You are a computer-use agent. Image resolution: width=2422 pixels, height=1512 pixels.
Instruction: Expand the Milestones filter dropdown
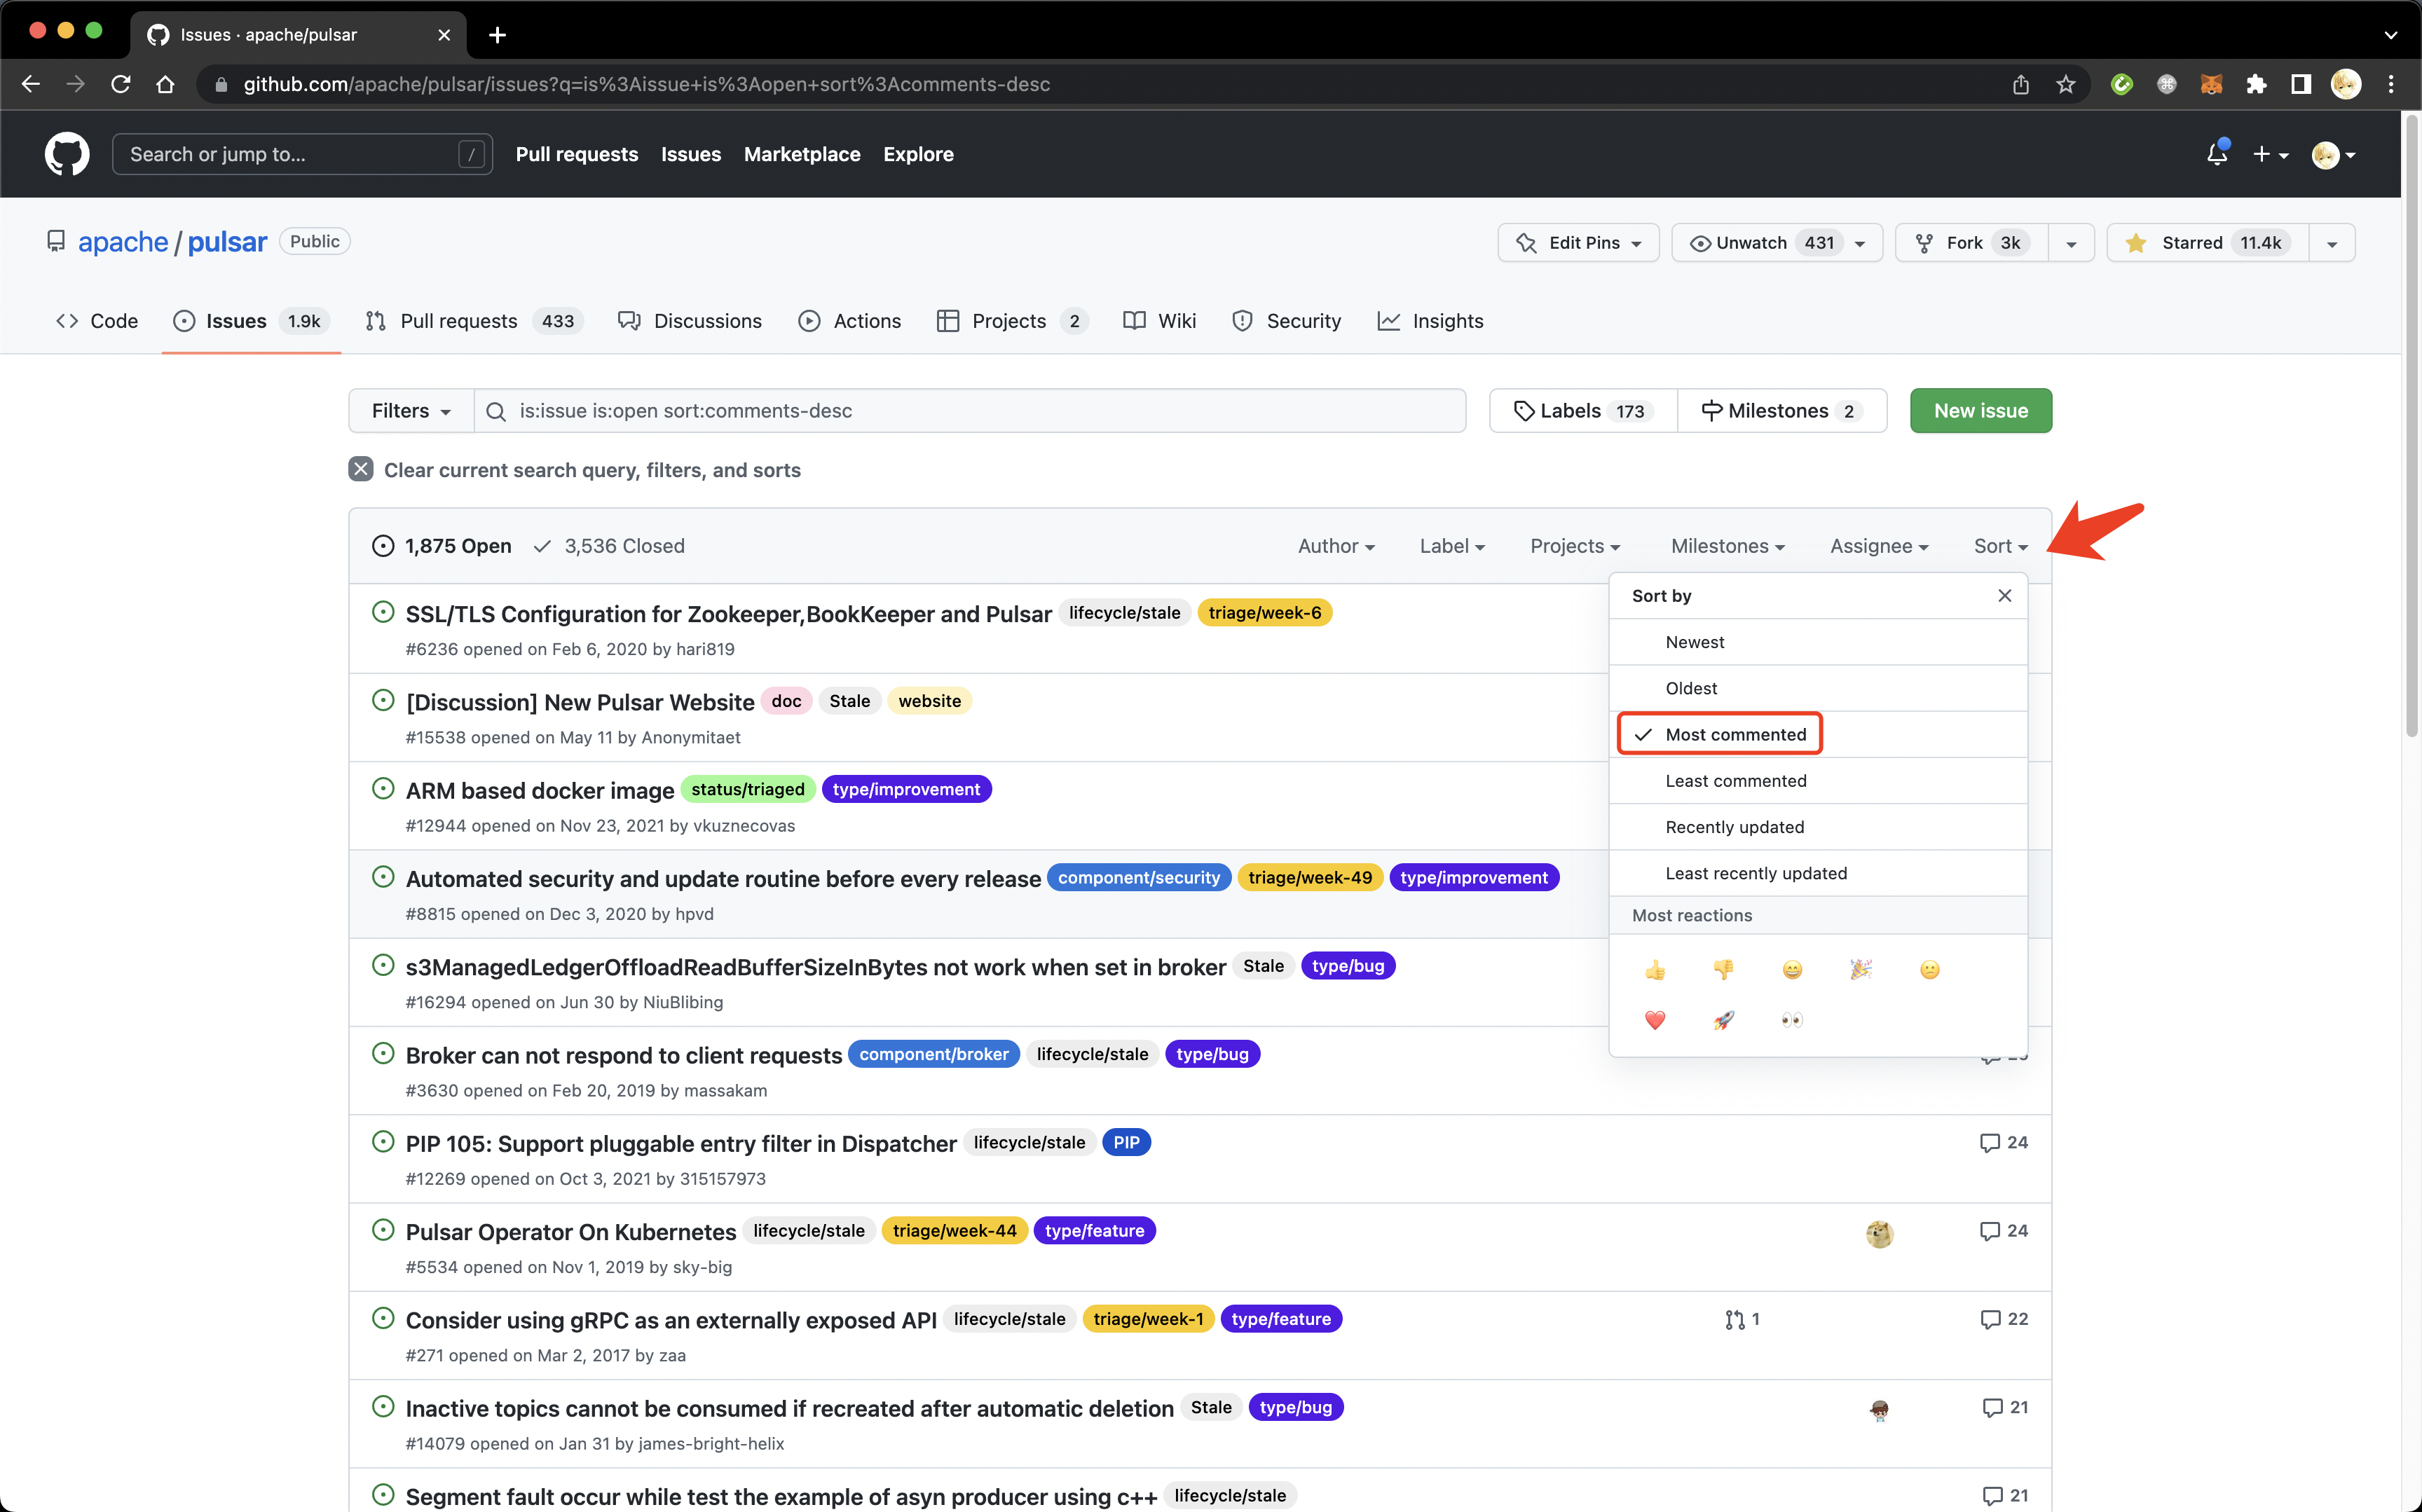pyautogui.click(x=1727, y=546)
